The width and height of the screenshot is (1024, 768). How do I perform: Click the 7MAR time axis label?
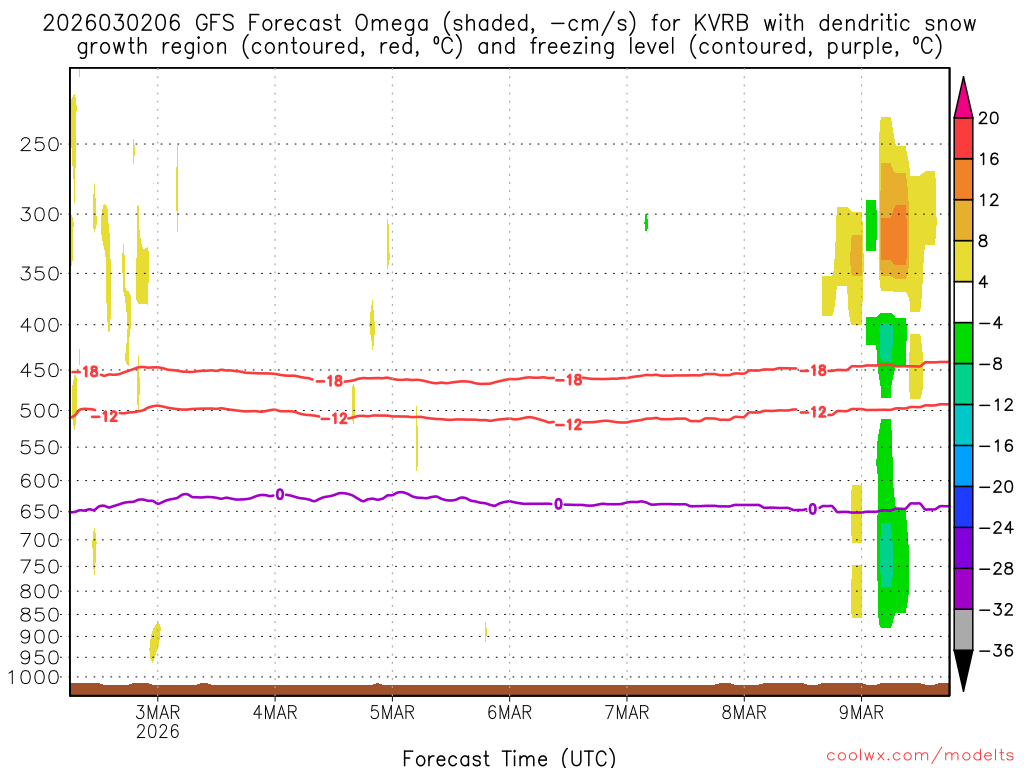click(x=627, y=712)
